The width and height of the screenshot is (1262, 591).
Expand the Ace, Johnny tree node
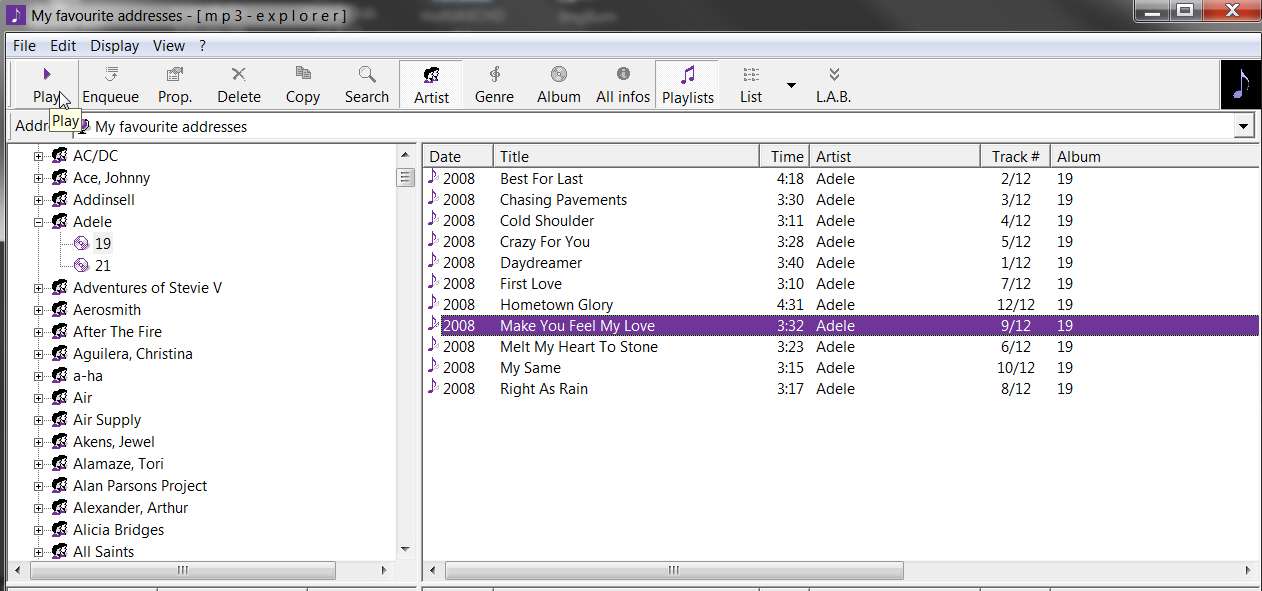point(39,178)
